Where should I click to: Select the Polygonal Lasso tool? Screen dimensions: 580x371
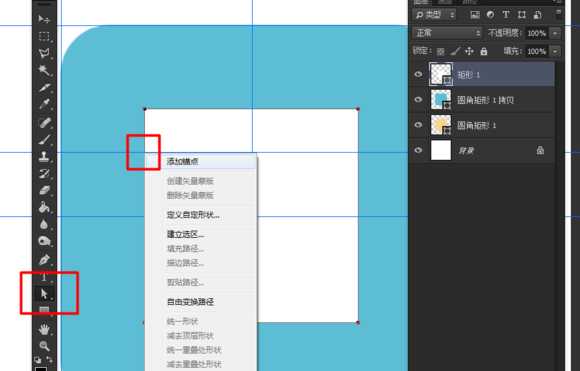point(44,53)
